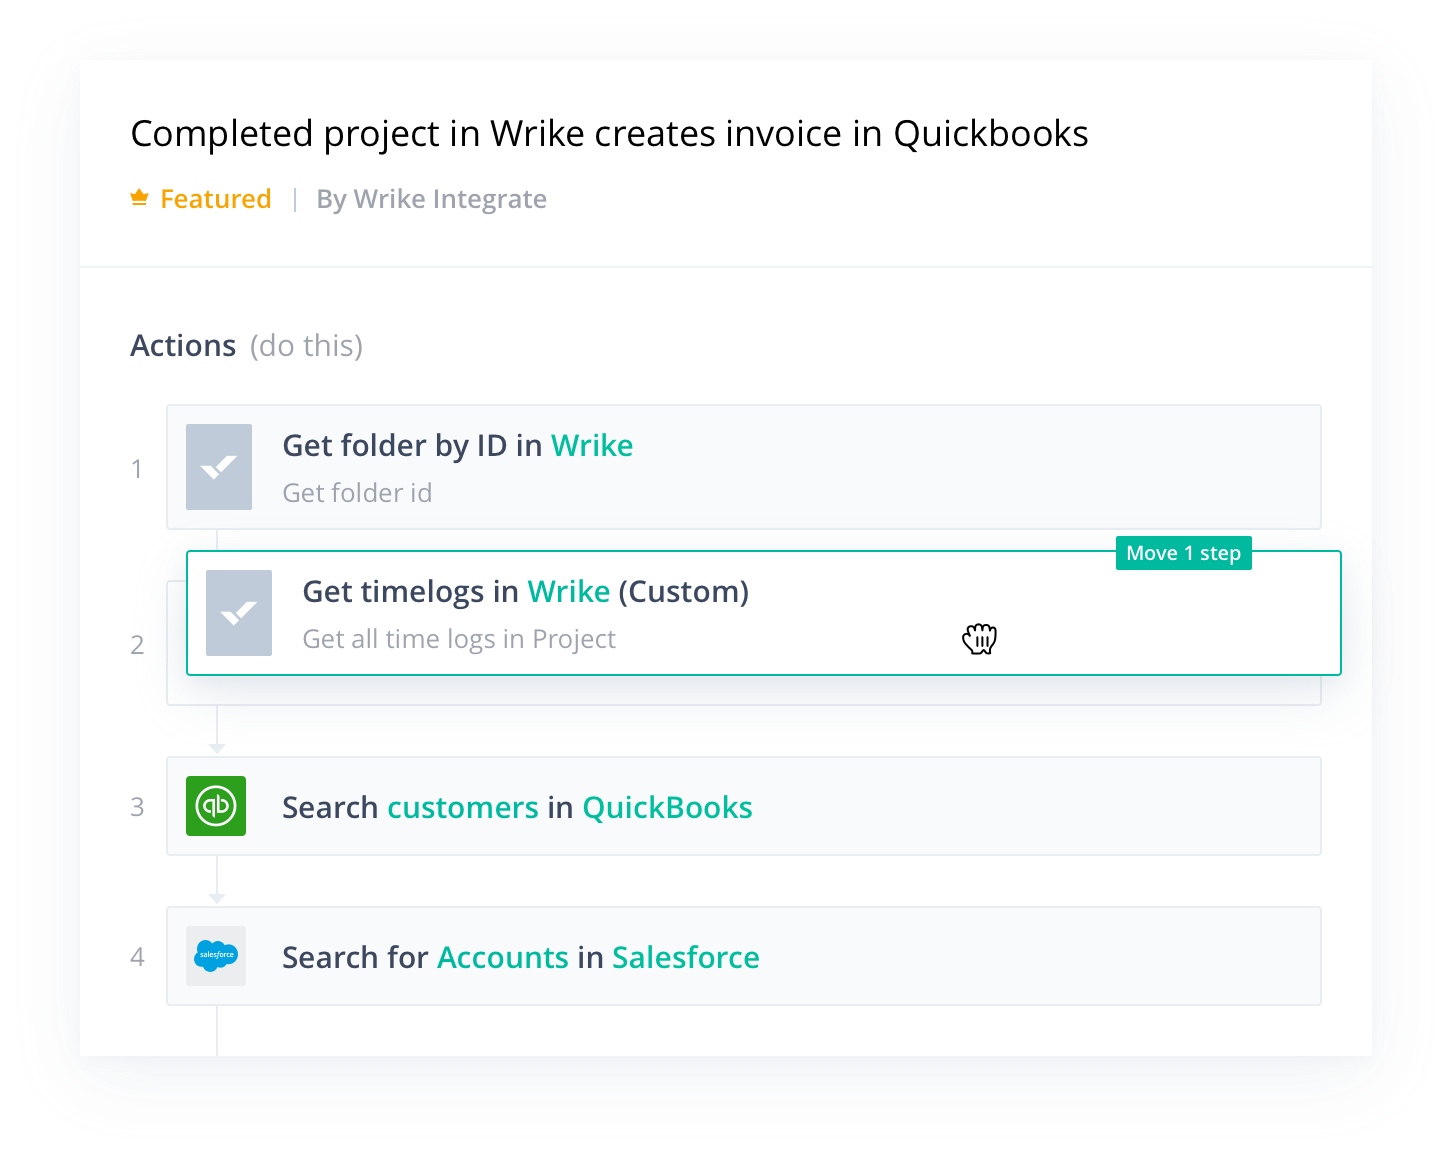
Task: Click the orange crown Featured icon
Action: (x=140, y=198)
